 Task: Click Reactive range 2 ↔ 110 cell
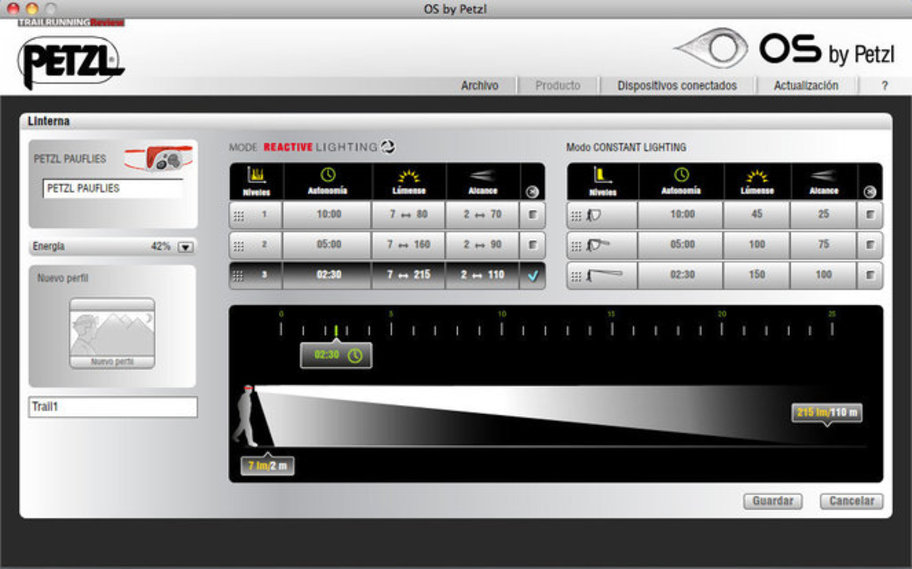(x=482, y=275)
